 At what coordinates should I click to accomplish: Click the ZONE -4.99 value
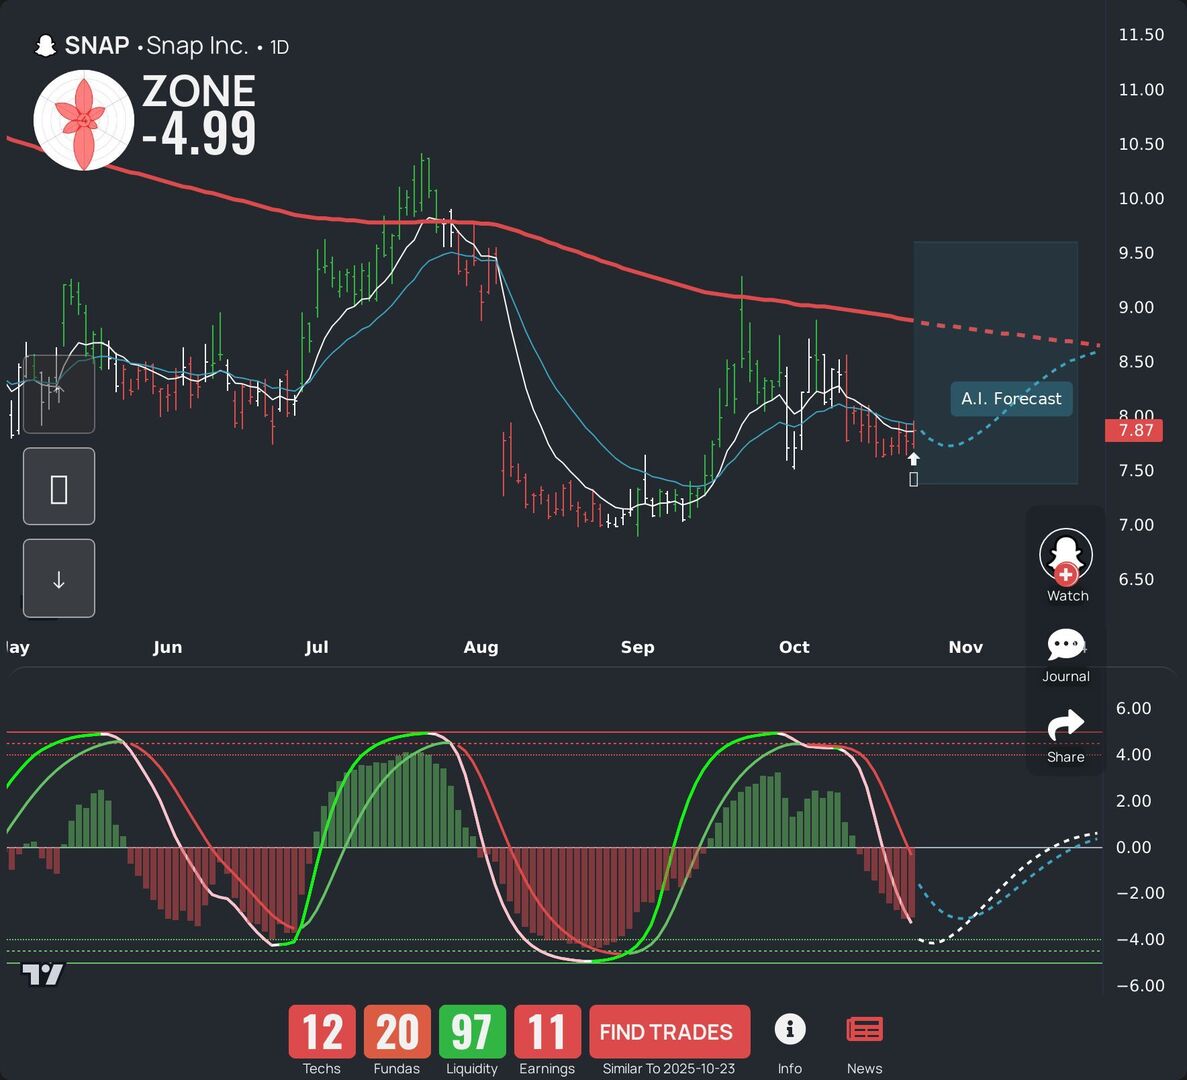[x=199, y=135]
